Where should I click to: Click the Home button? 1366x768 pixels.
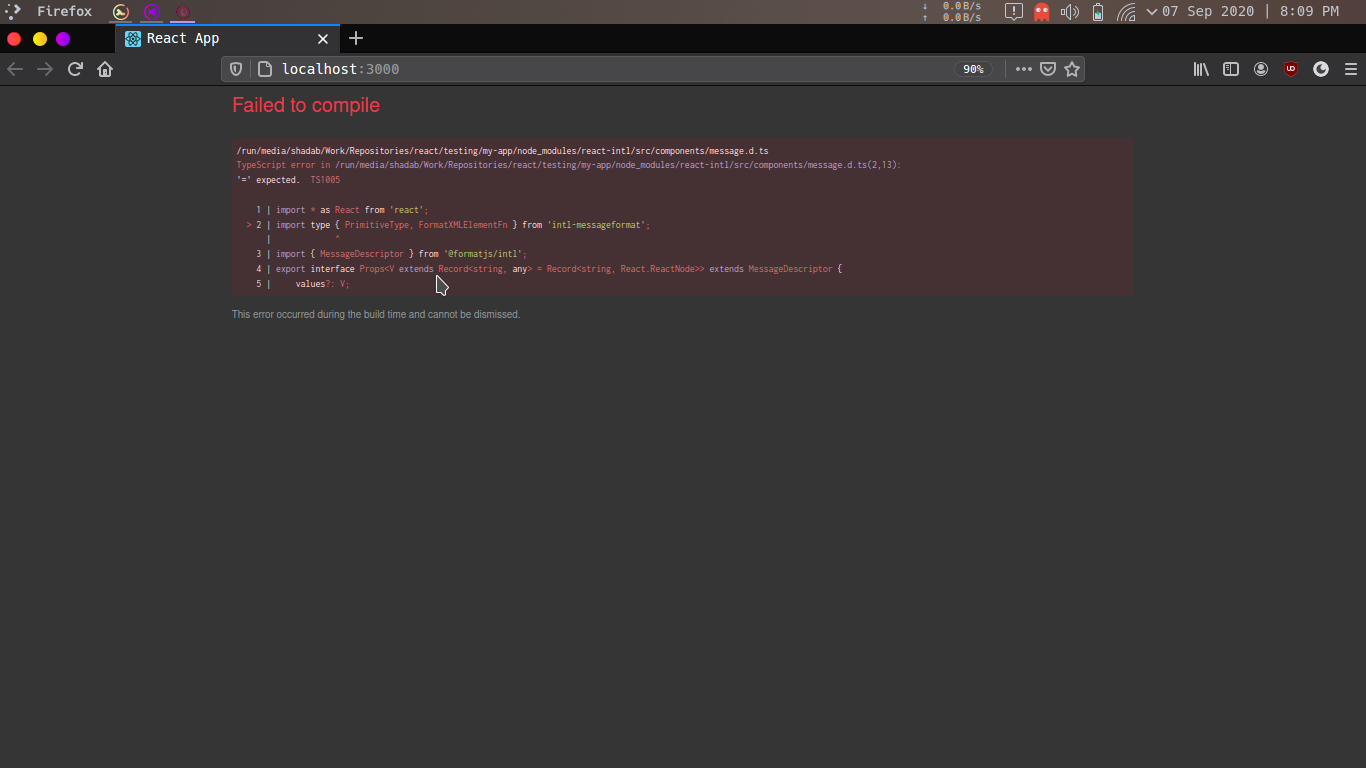pos(105,69)
